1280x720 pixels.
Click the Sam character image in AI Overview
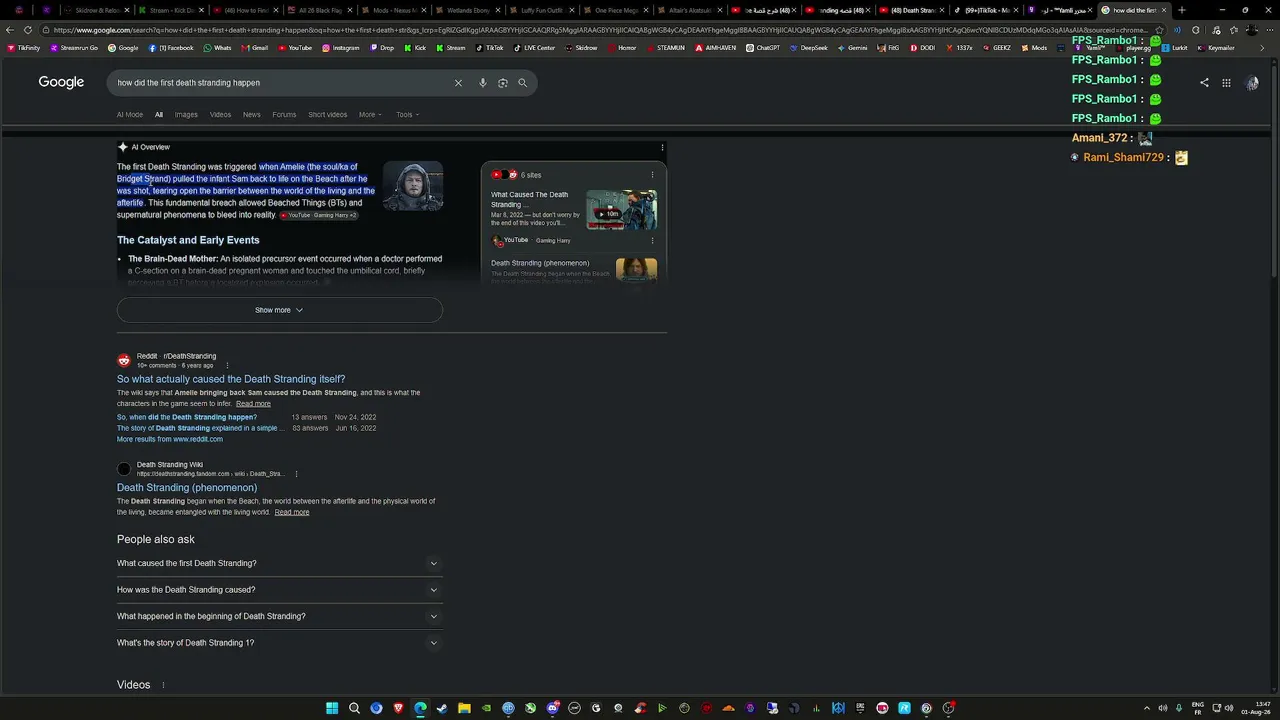413,186
